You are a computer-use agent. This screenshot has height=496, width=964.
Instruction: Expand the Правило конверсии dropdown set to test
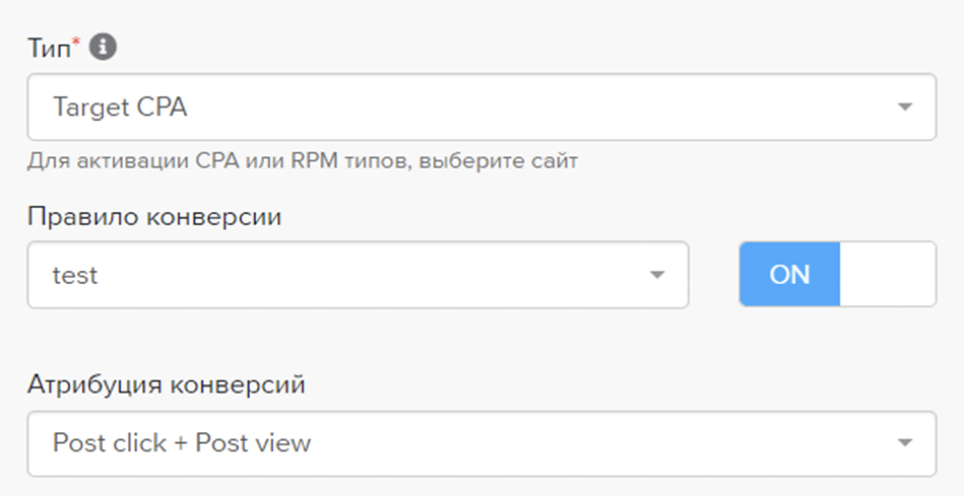(357, 274)
